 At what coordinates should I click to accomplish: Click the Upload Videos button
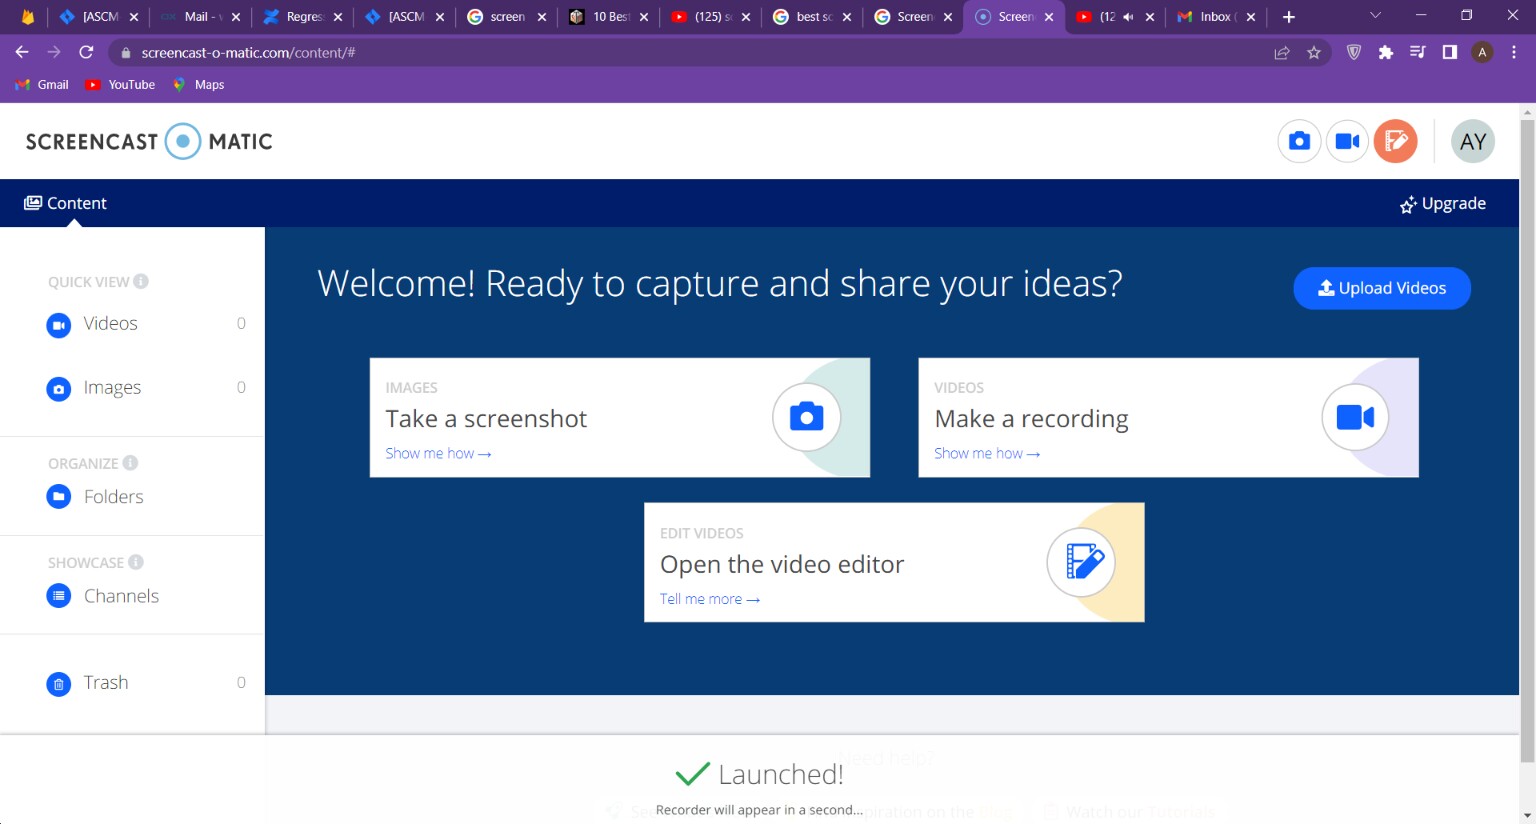point(1382,288)
